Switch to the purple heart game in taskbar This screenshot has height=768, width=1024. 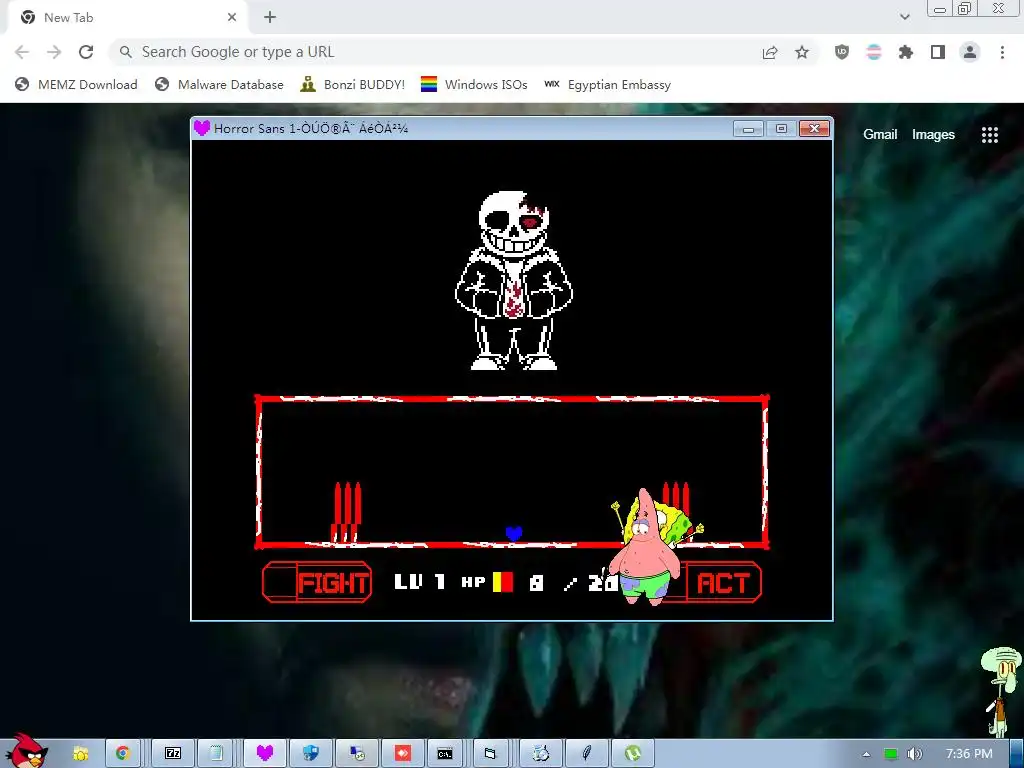[x=264, y=754]
